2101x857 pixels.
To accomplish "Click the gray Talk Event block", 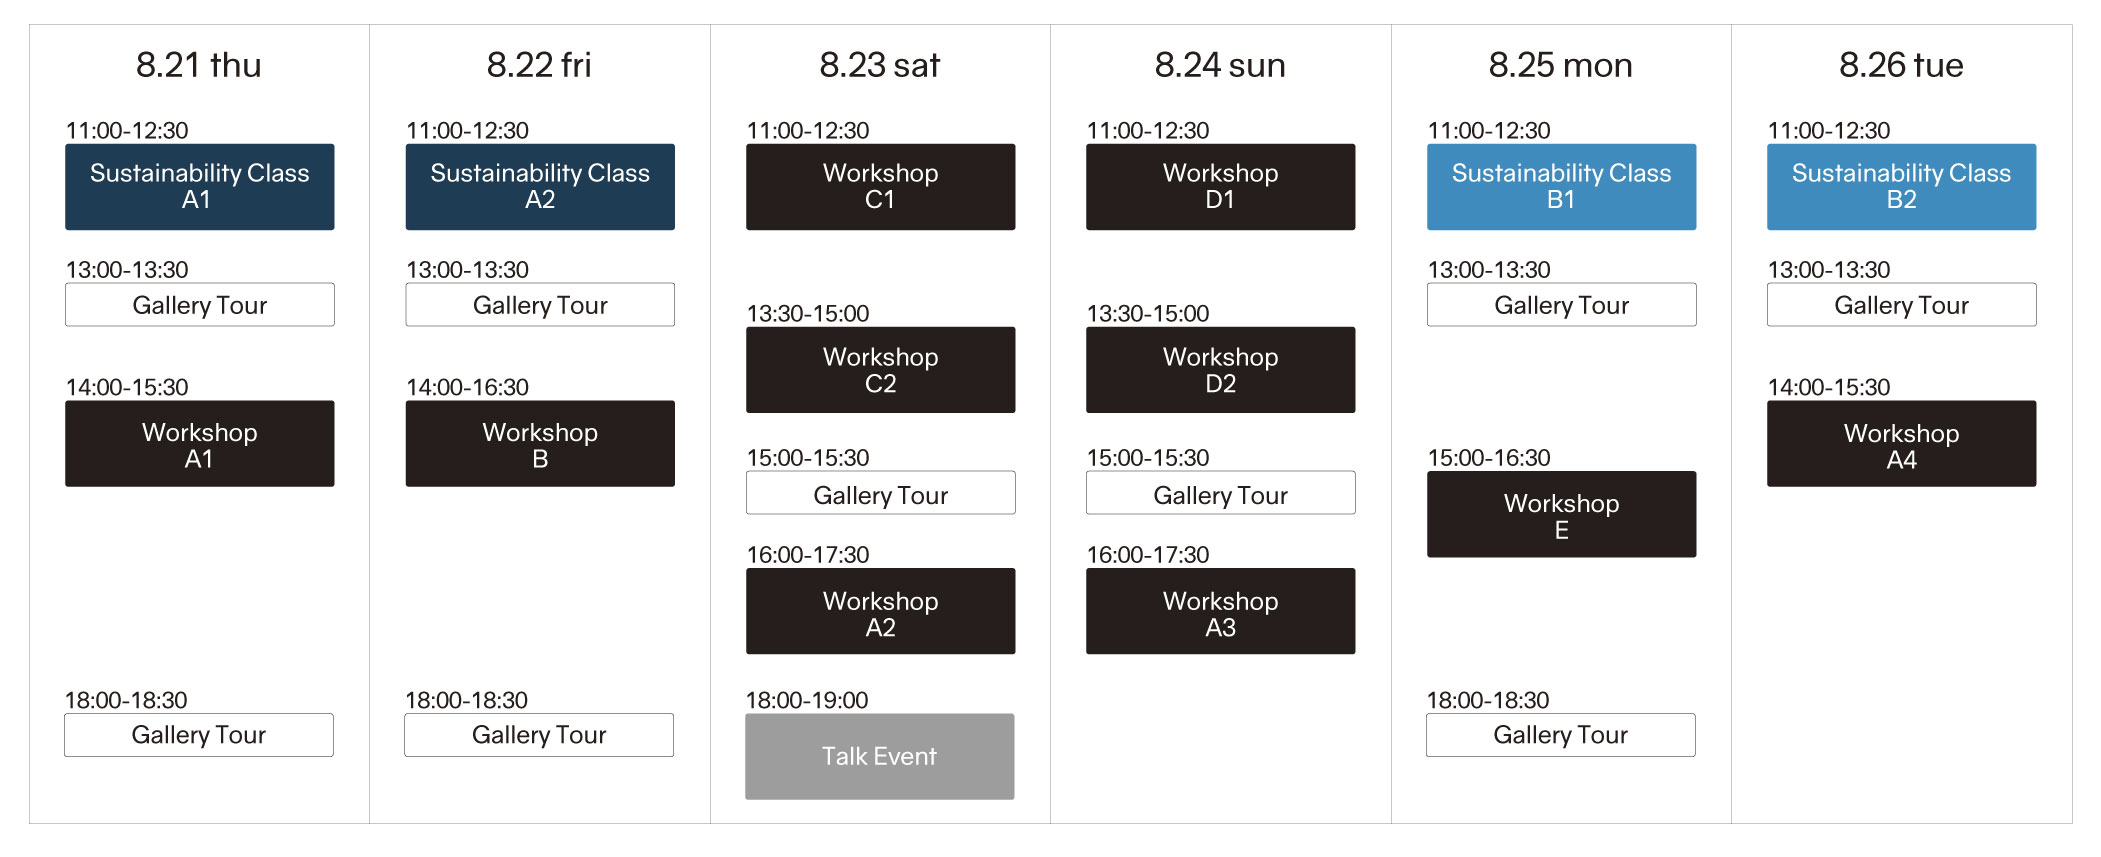I will pyautogui.click(x=879, y=756).
